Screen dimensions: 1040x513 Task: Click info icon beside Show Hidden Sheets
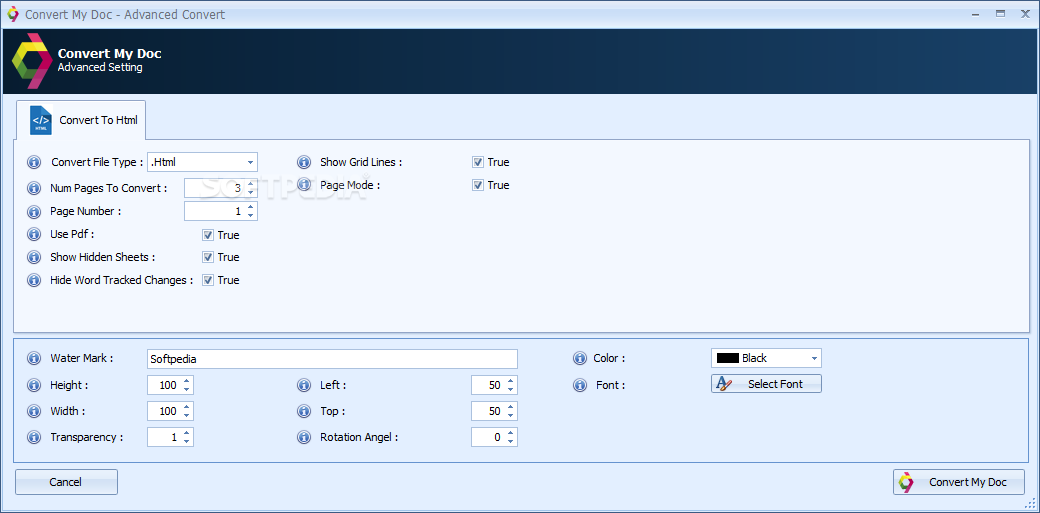(34, 257)
